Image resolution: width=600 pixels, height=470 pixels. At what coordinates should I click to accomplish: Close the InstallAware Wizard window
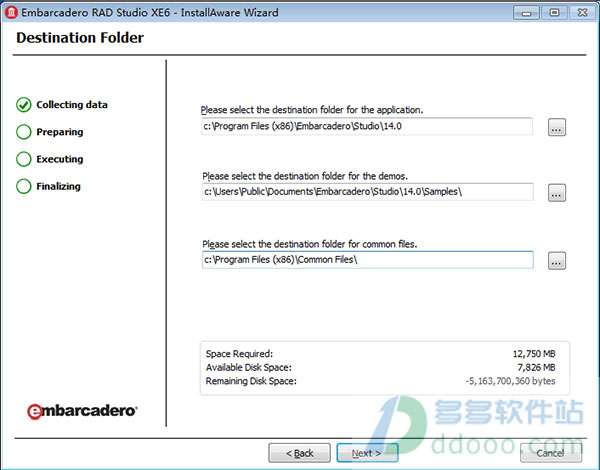point(582,13)
